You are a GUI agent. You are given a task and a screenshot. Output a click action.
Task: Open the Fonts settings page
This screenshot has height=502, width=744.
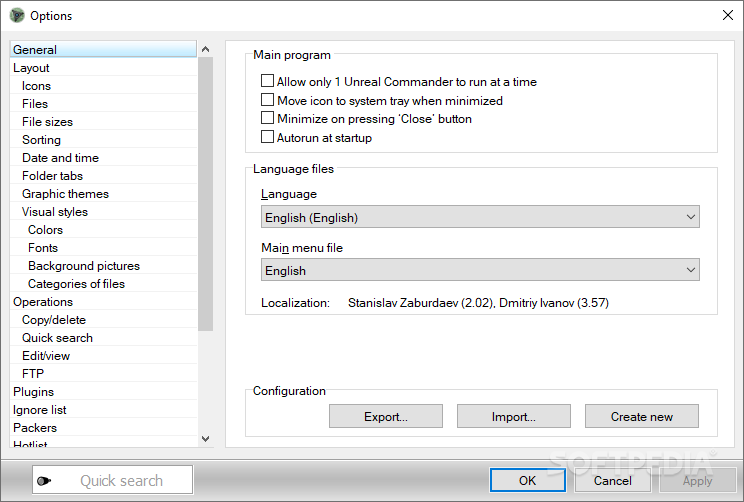point(103,248)
